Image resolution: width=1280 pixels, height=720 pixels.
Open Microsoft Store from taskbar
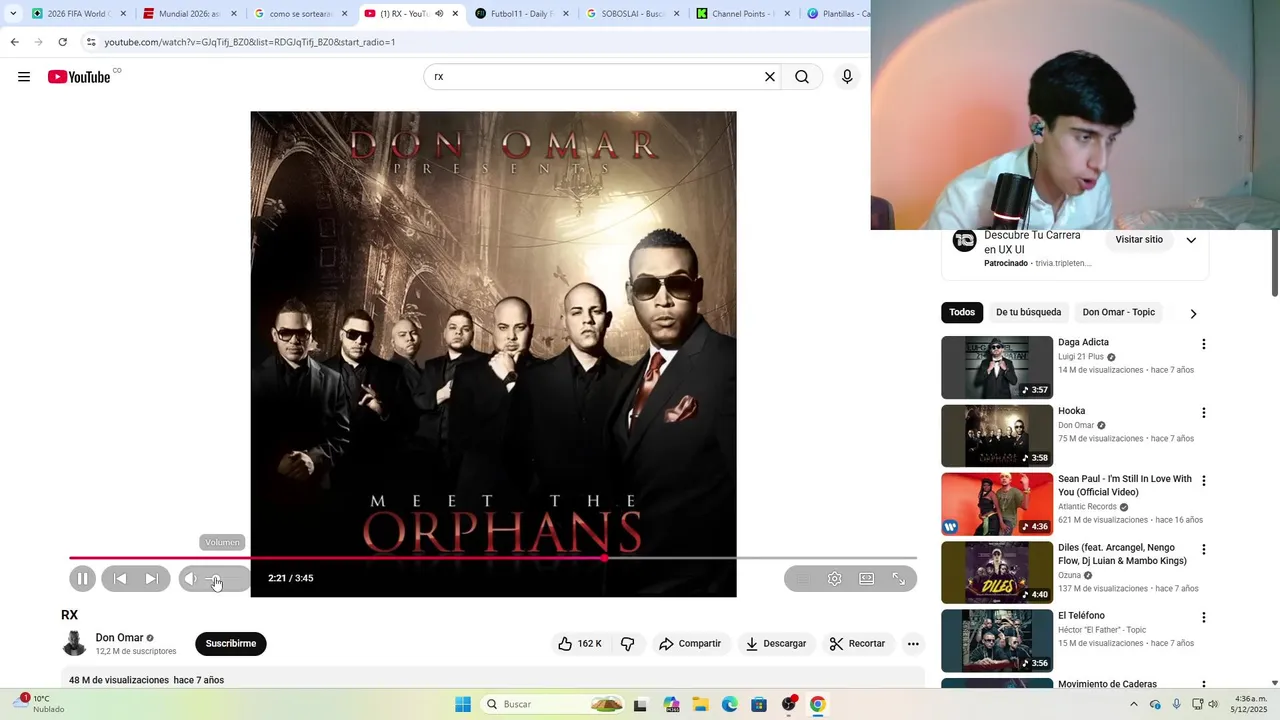click(x=759, y=704)
